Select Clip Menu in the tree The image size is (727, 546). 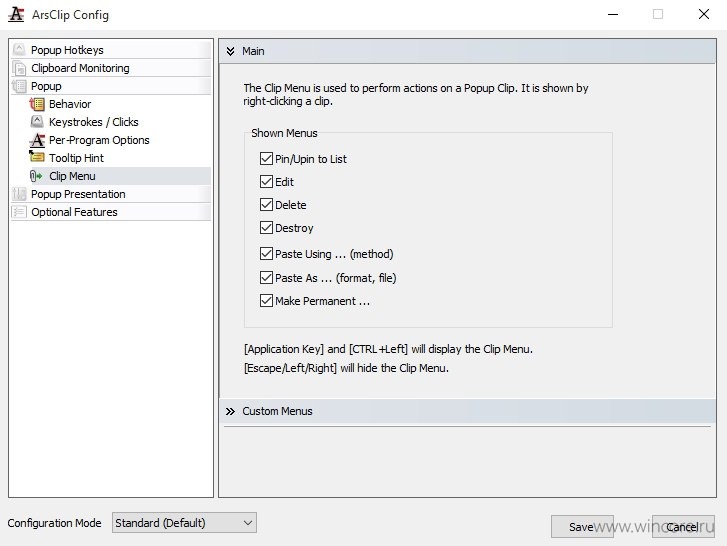tap(72, 176)
